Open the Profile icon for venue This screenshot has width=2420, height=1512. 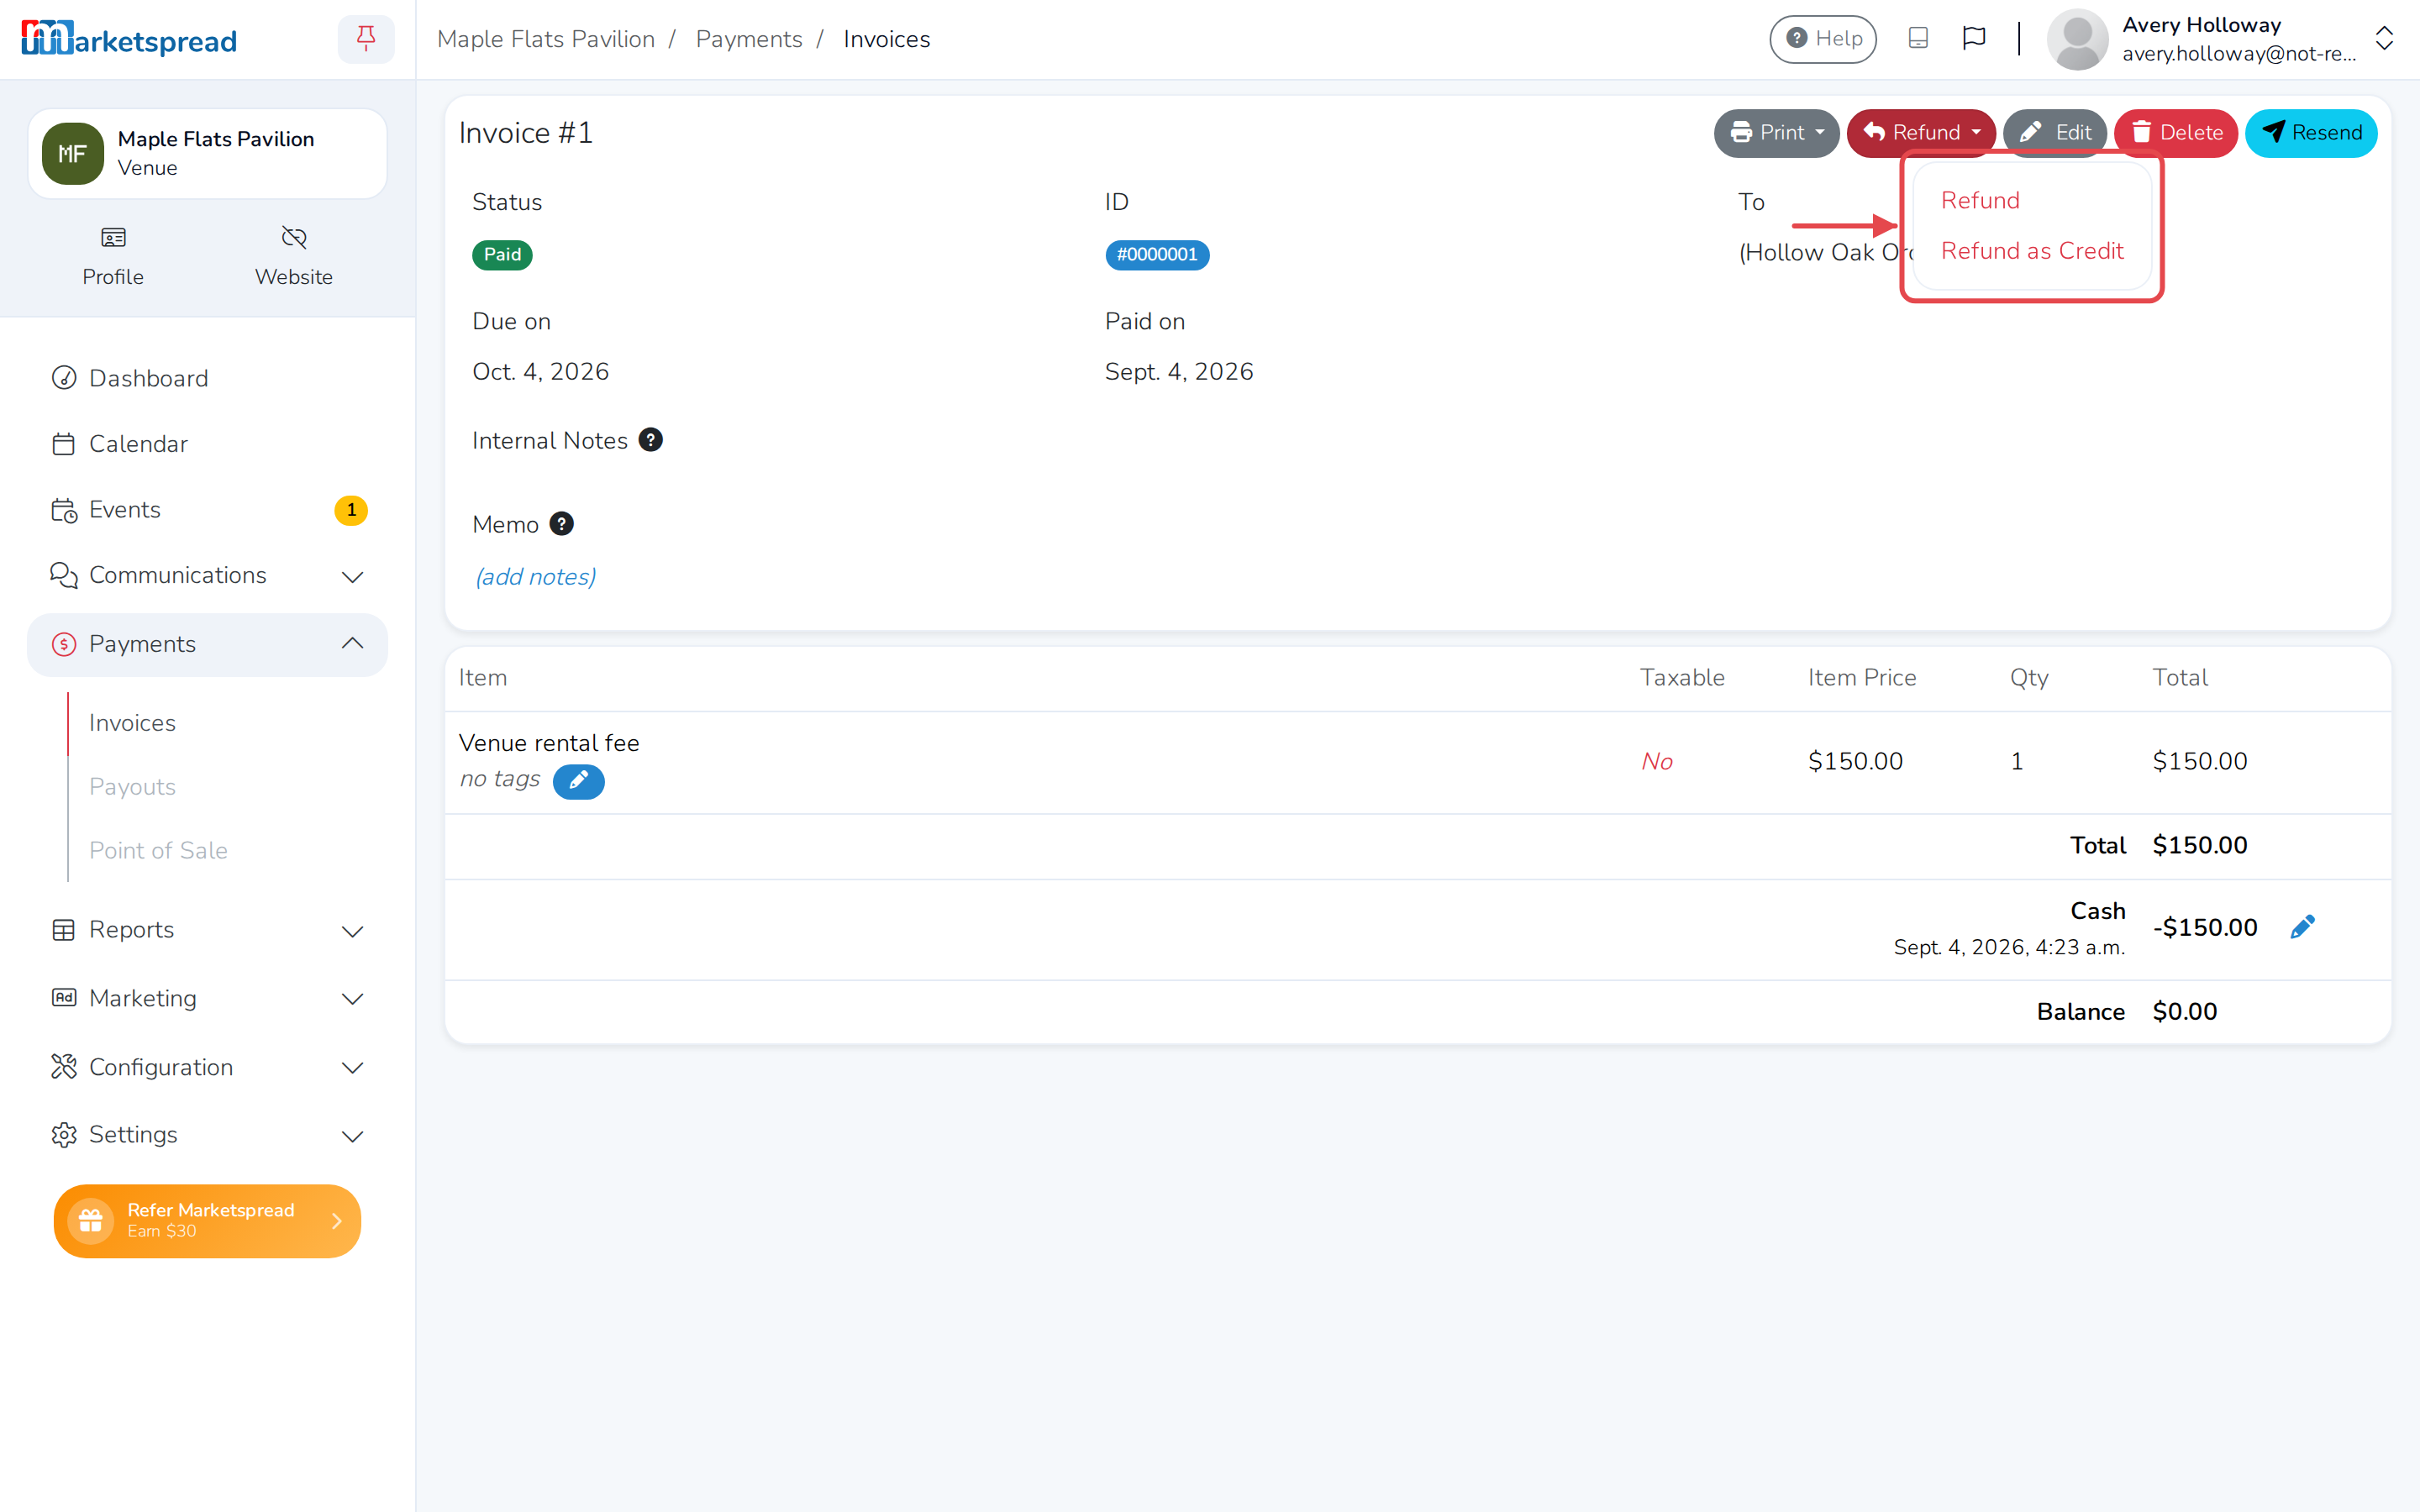tap(113, 256)
